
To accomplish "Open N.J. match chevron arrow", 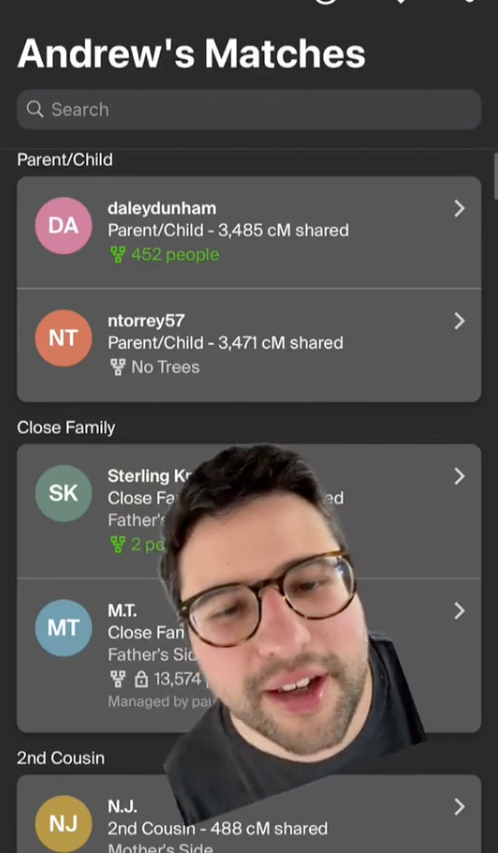I will (x=460, y=807).
